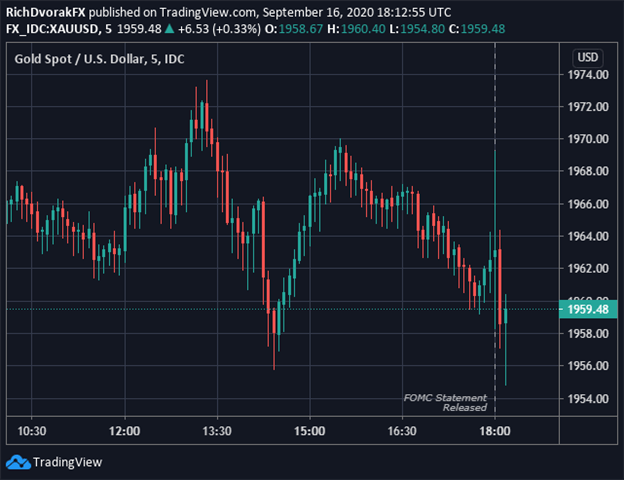Click the 1968.00 price axis label
This screenshot has height=480, width=624.
588,171
